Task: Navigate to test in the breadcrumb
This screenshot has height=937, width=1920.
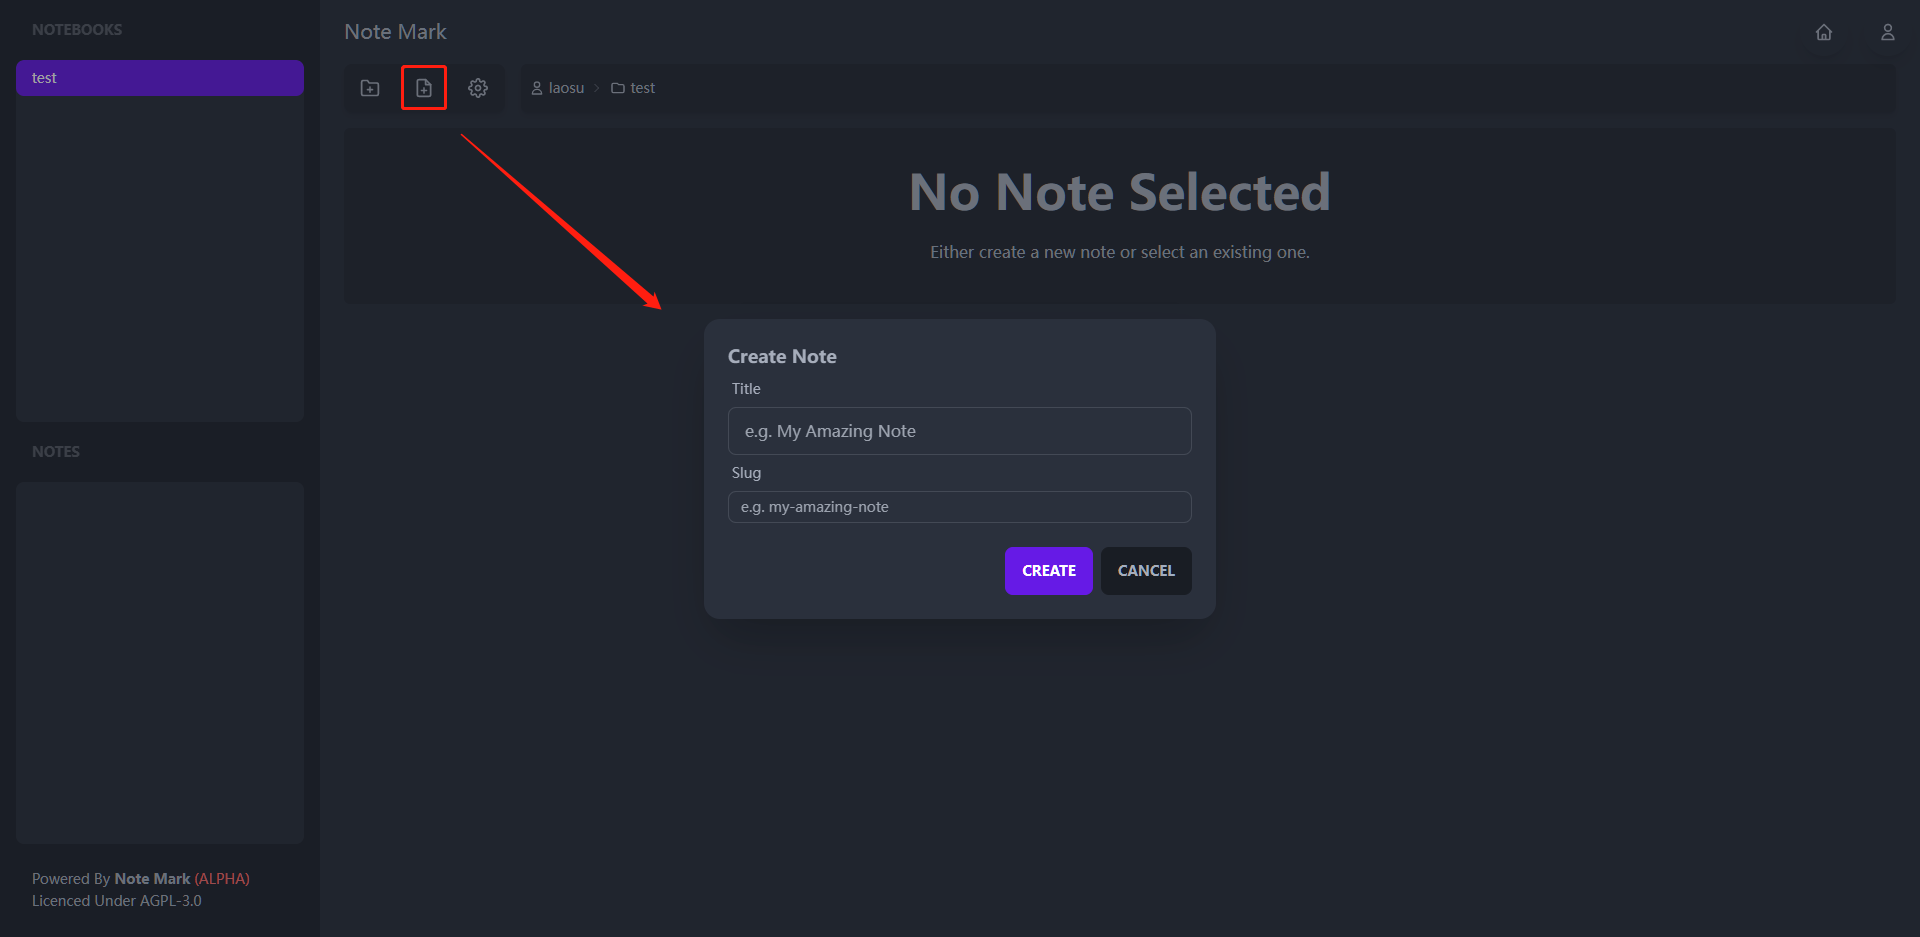Action: click(x=642, y=88)
